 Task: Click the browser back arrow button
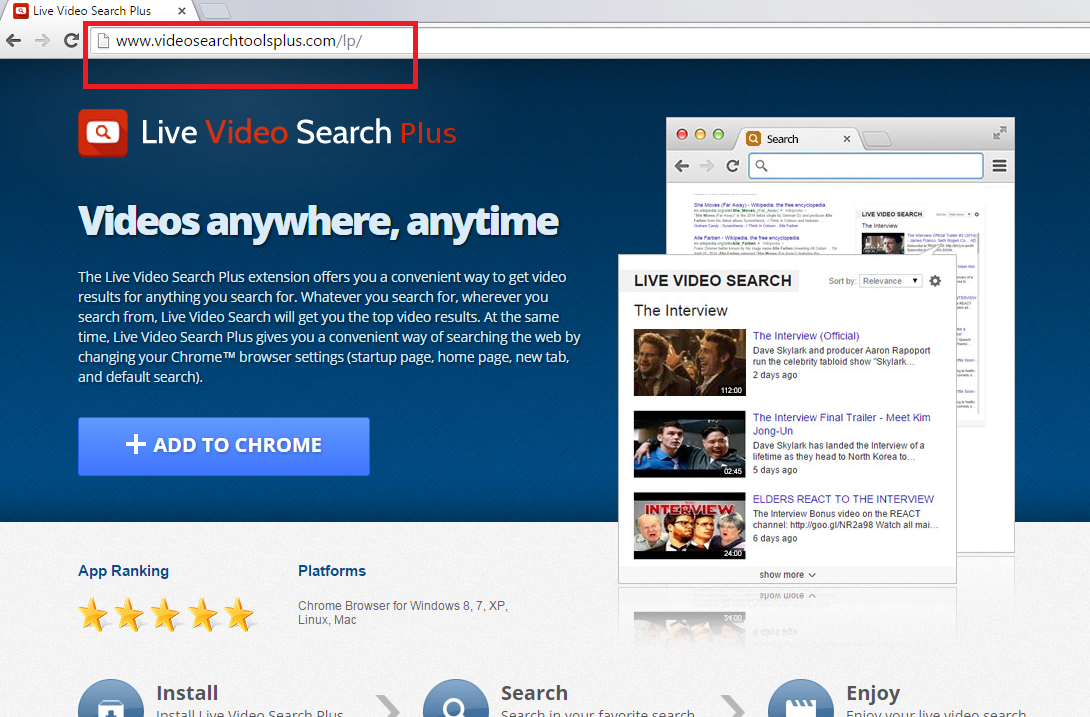pyautogui.click(x=14, y=41)
